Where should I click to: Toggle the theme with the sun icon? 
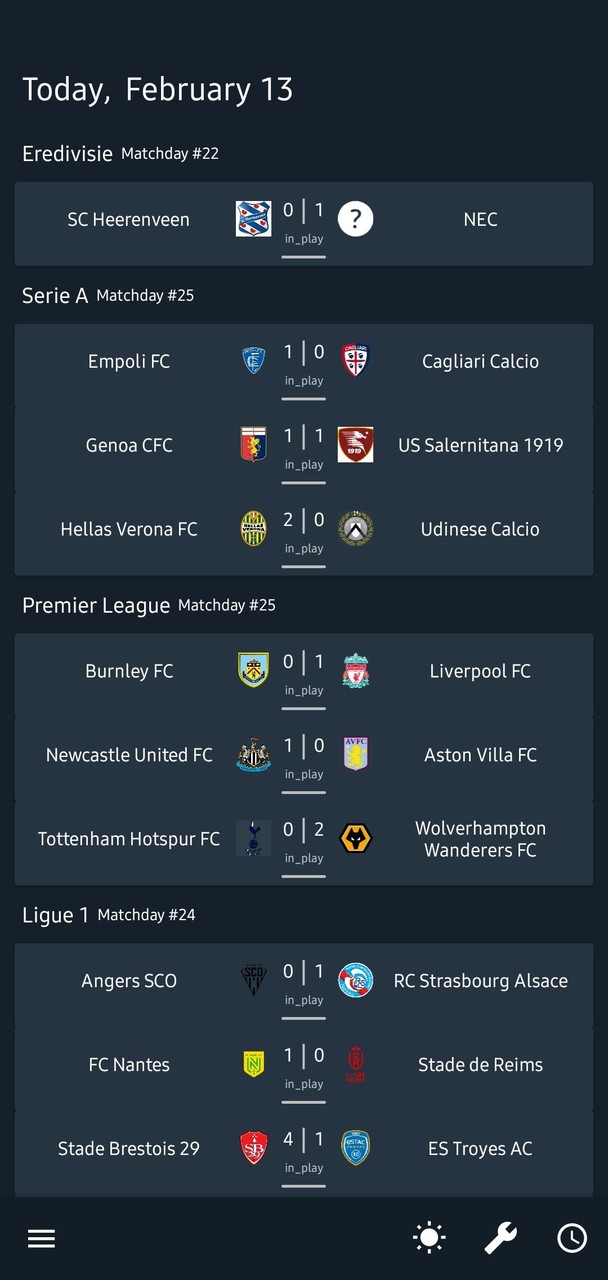coord(428,1237)
